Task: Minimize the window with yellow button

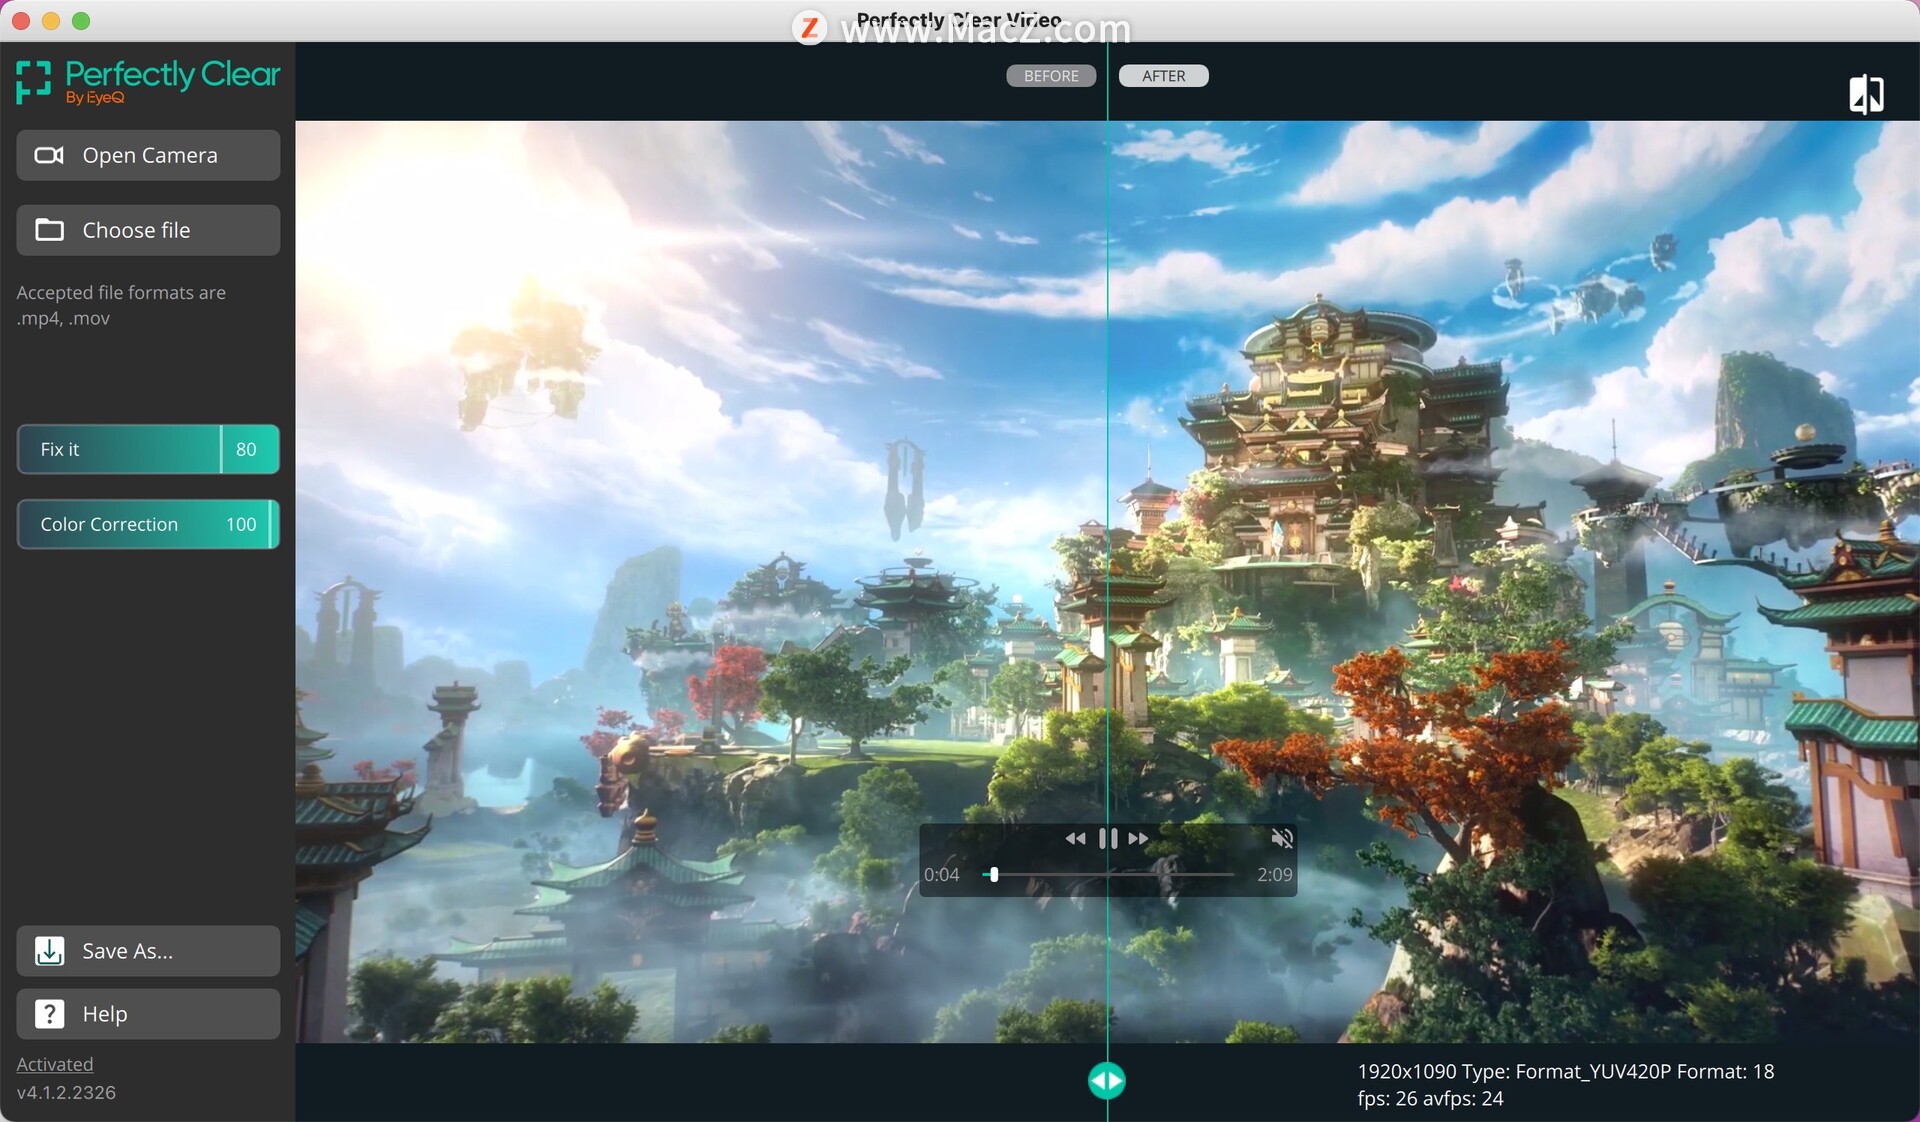Action: (51, 21)
